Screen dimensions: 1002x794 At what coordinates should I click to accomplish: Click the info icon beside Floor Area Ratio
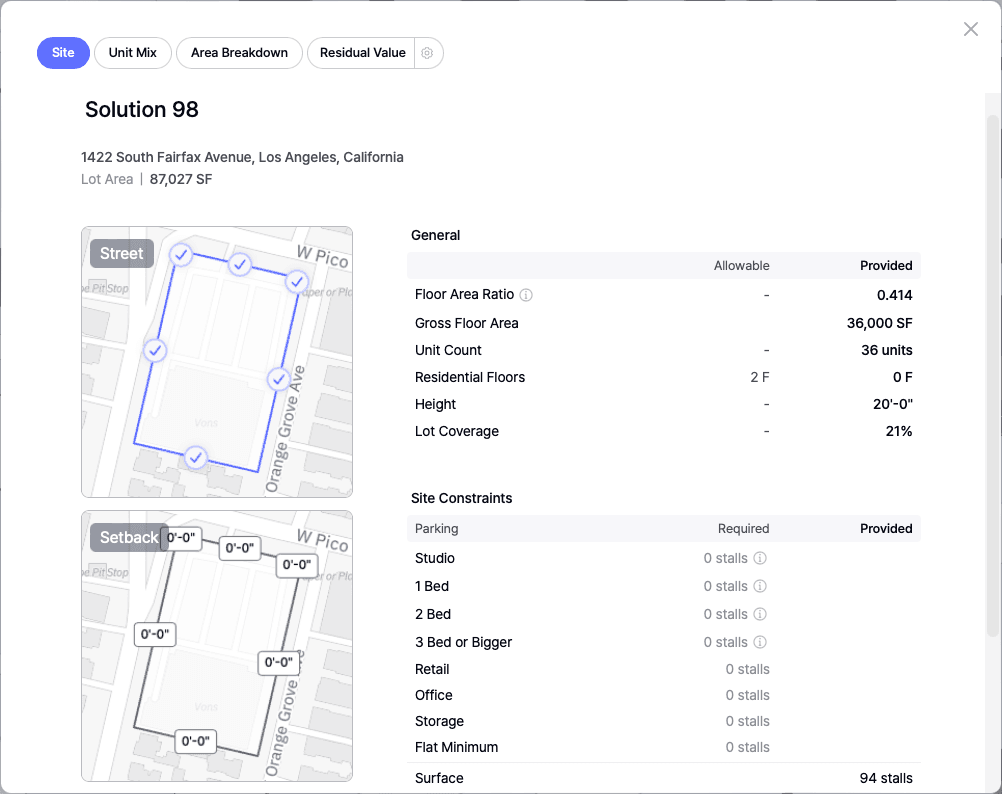coord(526,295)
